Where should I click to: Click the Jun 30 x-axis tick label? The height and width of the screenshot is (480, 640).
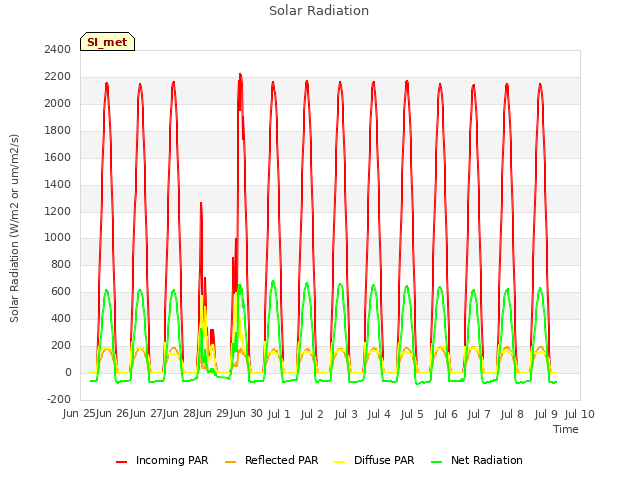(x=247, y=413)
